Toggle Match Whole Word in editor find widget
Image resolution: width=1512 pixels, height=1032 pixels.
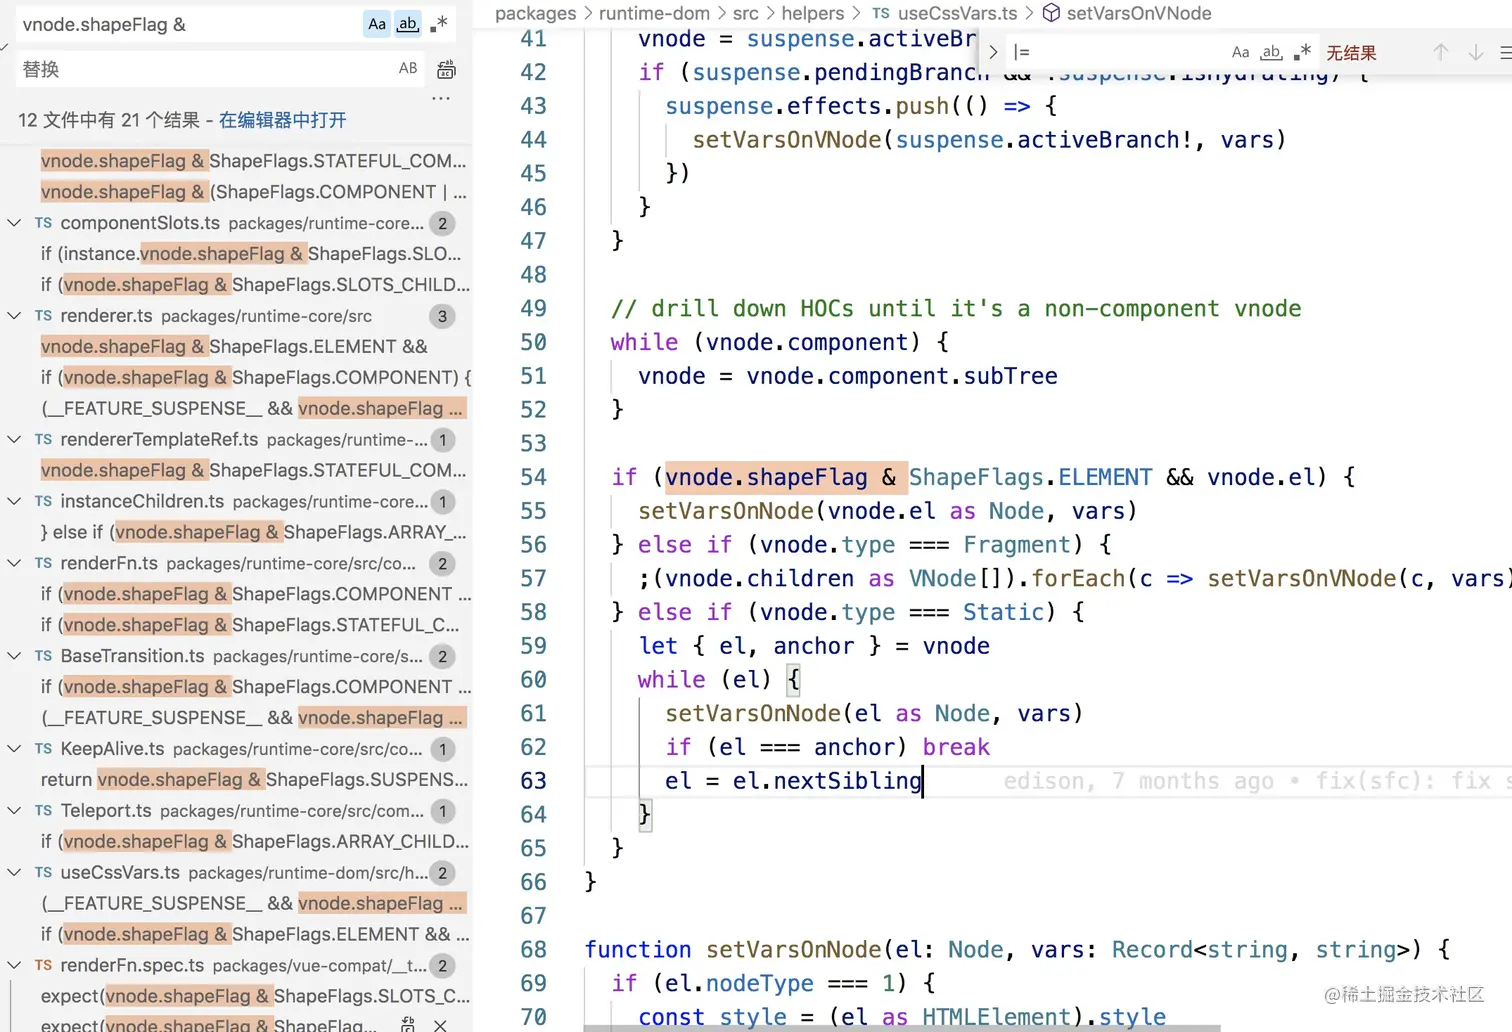click(x=1271, y=52)
